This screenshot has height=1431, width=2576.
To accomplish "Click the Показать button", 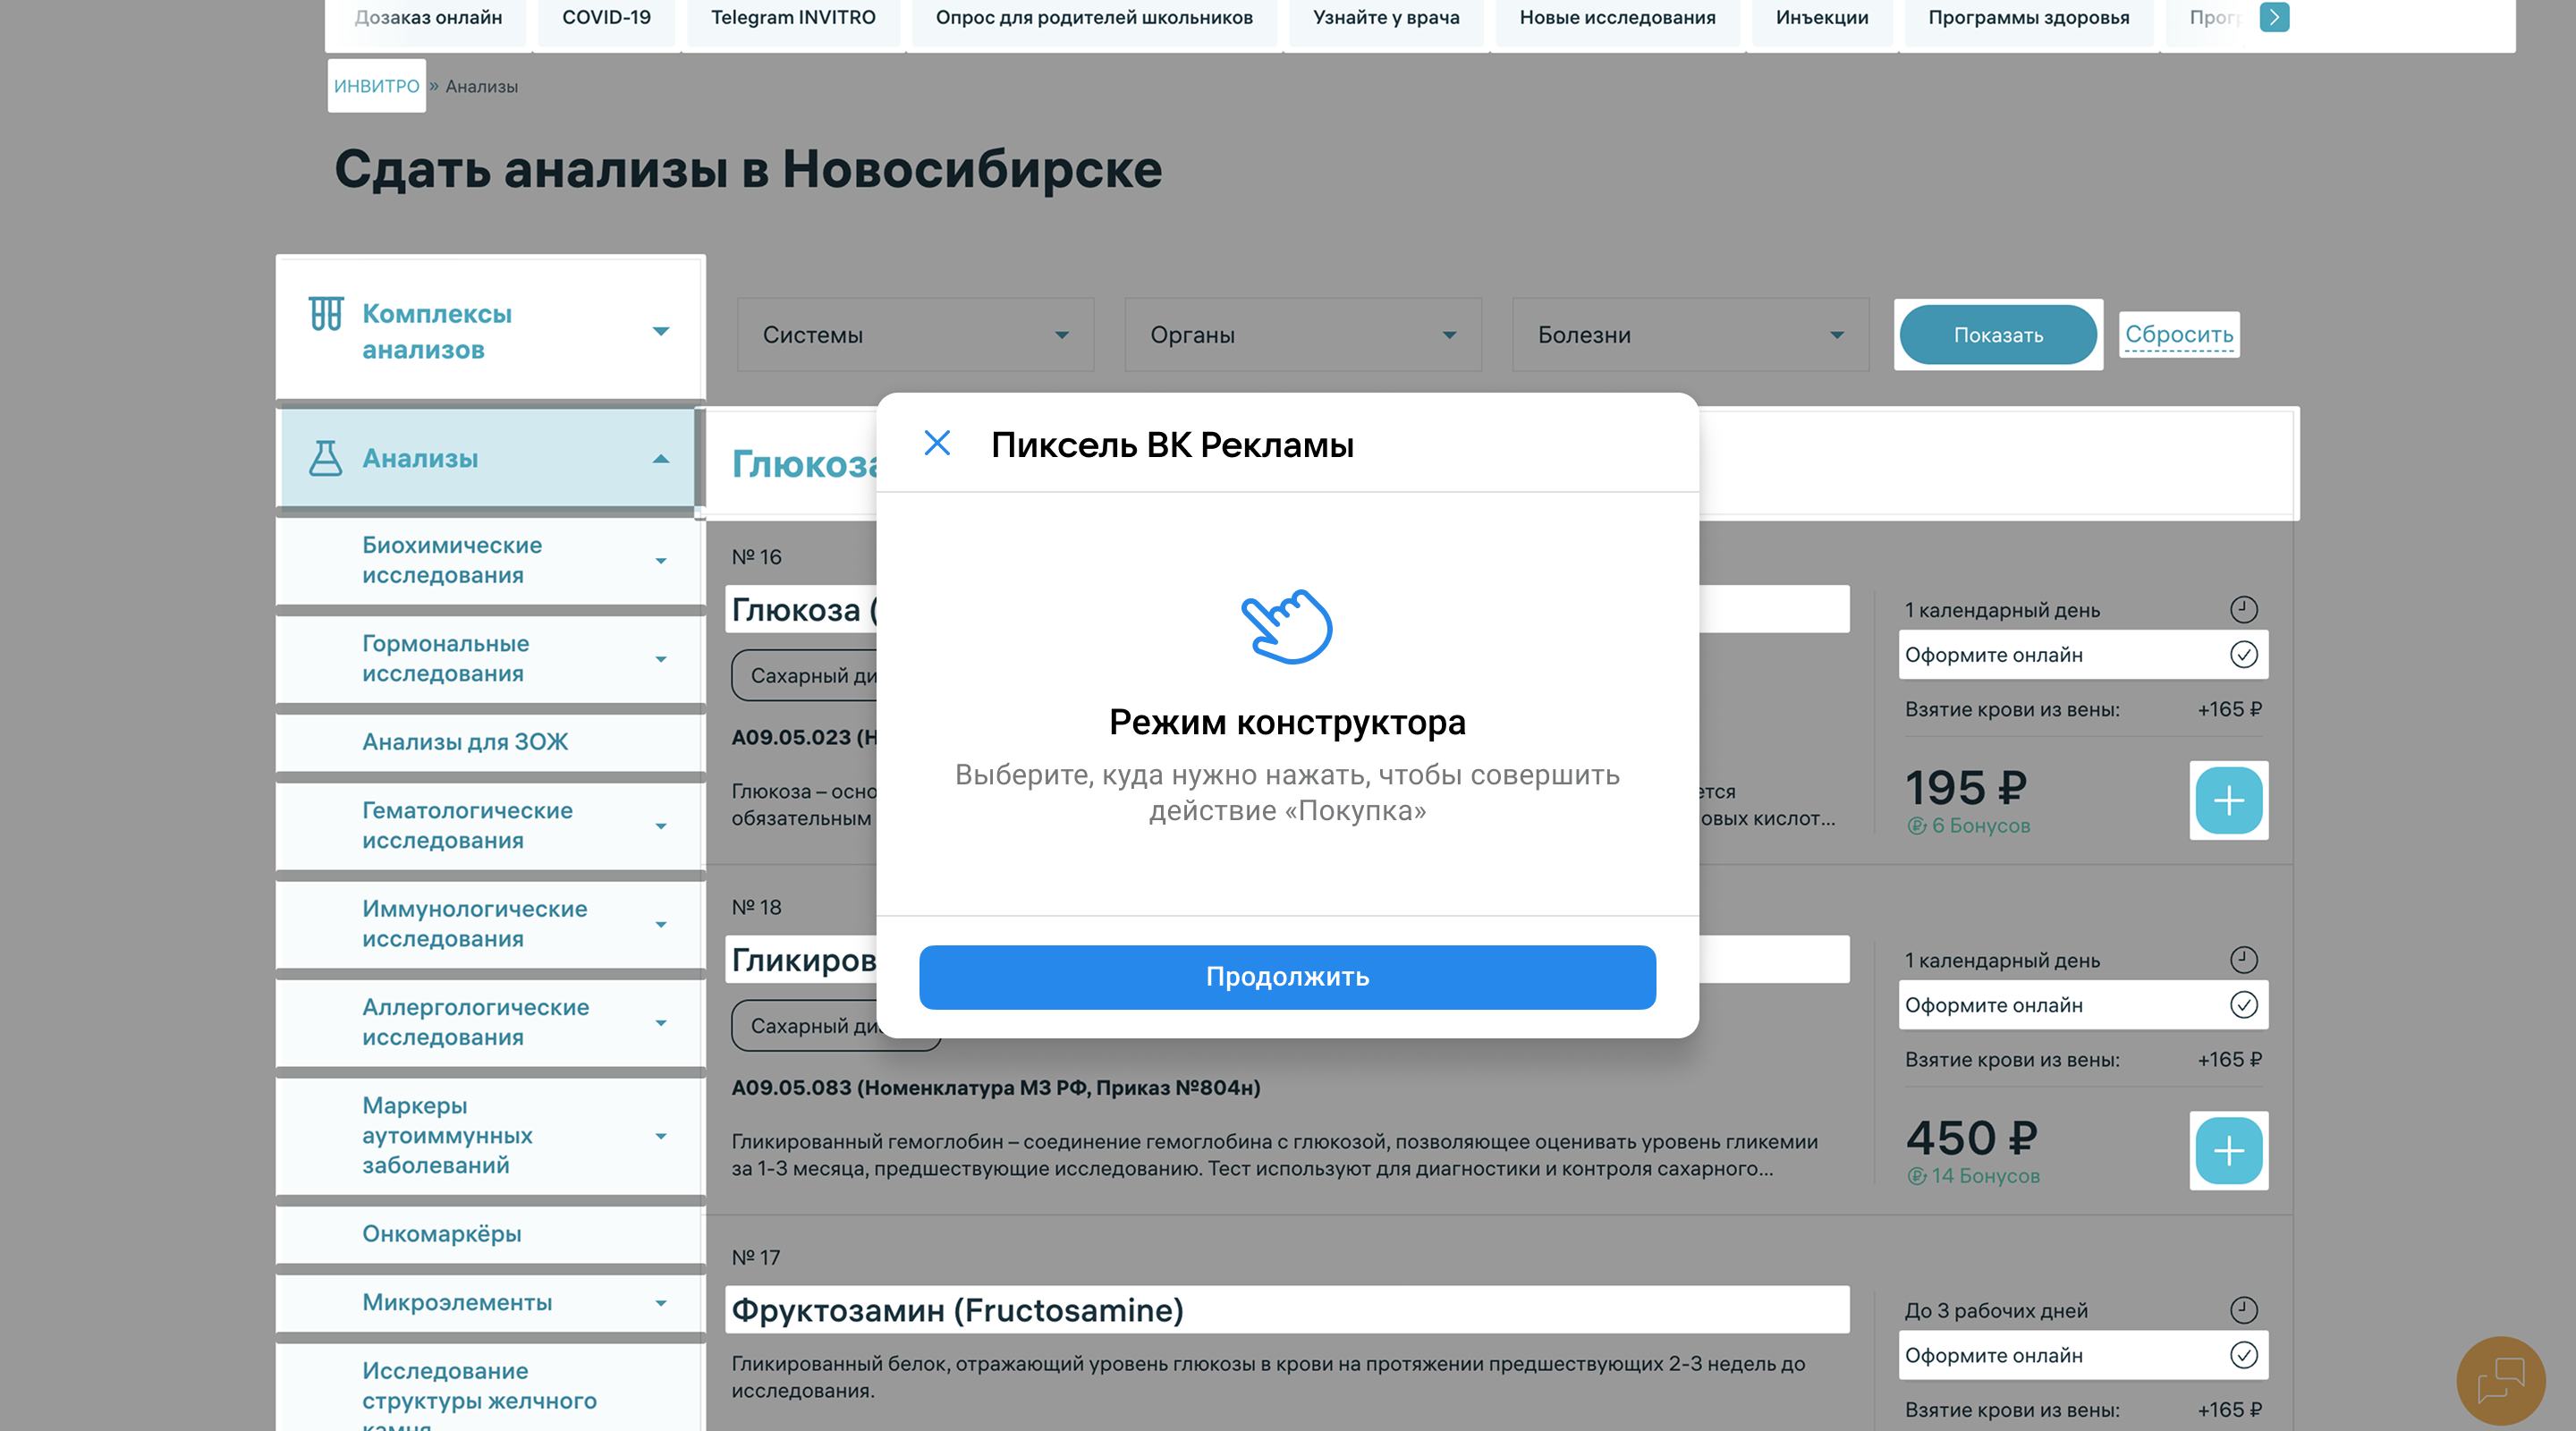I will (x=1998, y=335).
